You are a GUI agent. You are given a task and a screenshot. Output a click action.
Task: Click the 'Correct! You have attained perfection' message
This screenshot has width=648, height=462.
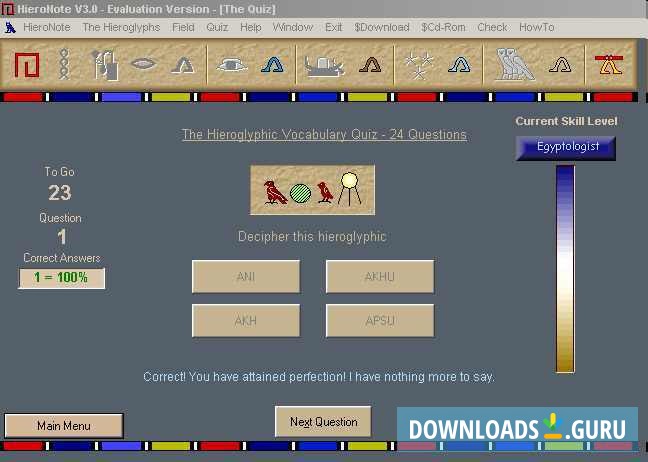click(x=319, y=376)
